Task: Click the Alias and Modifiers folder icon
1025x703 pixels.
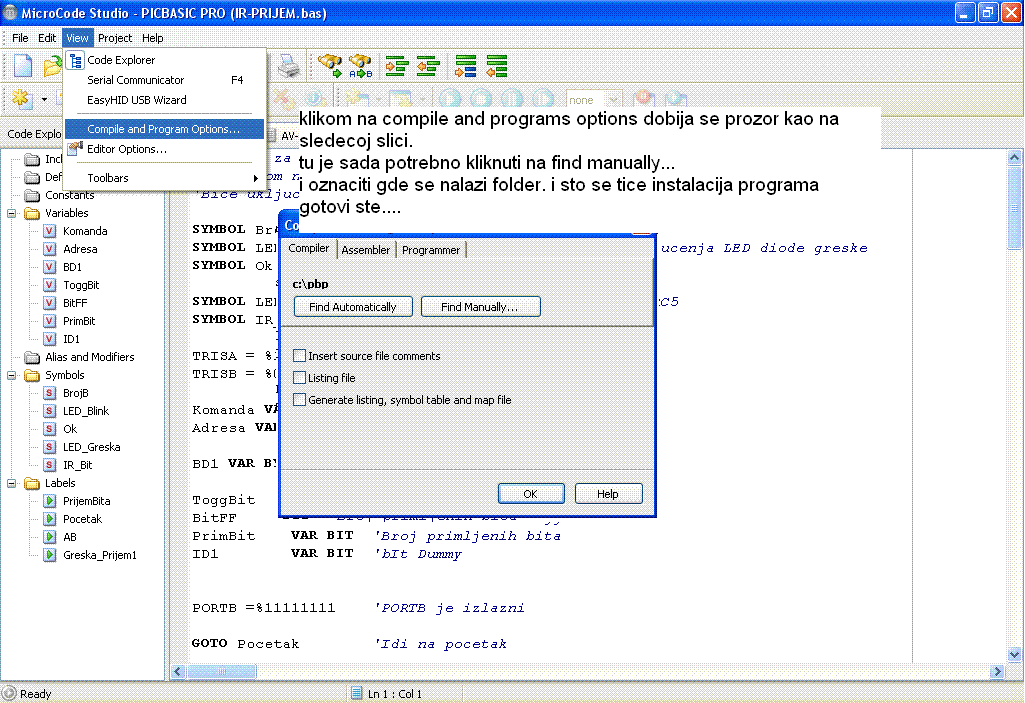Action: pos(32,357)
